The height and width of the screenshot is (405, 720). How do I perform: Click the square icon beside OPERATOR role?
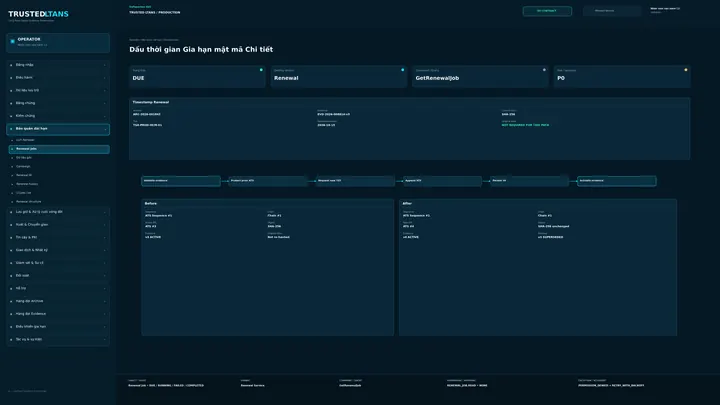point(12,41)
